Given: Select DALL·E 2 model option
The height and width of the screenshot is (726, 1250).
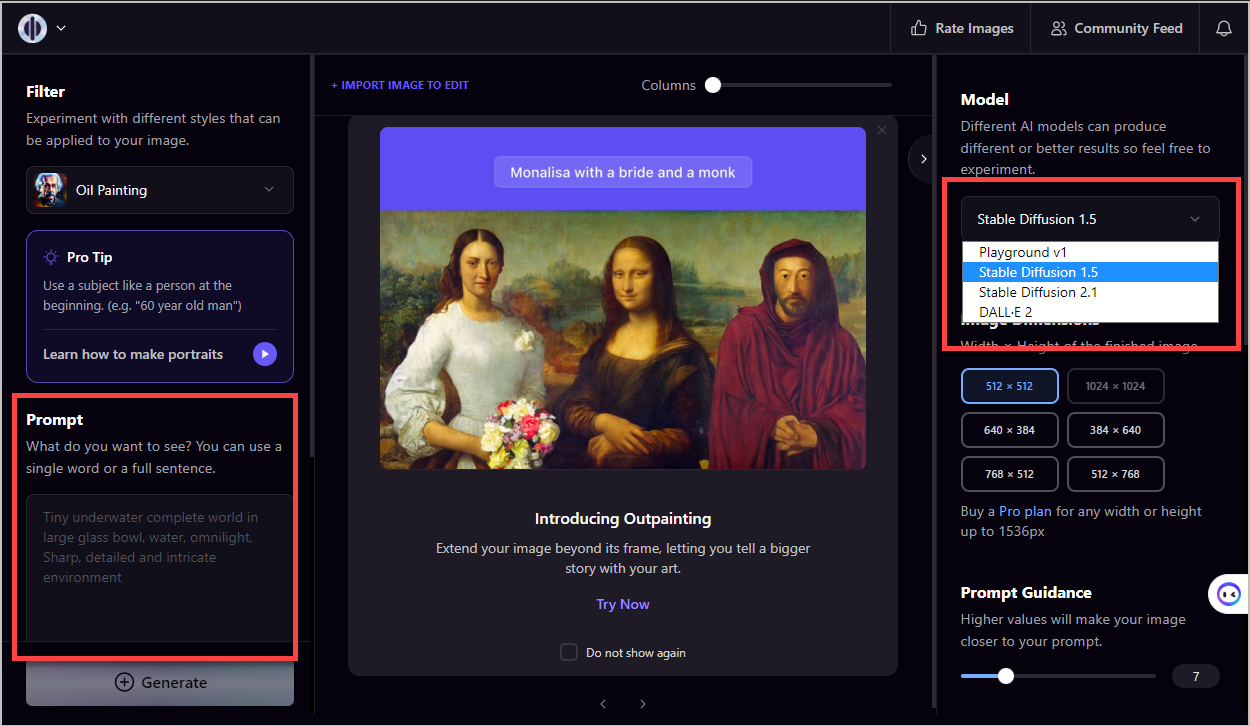Looking at the screenshot, I should [1090, 312].
